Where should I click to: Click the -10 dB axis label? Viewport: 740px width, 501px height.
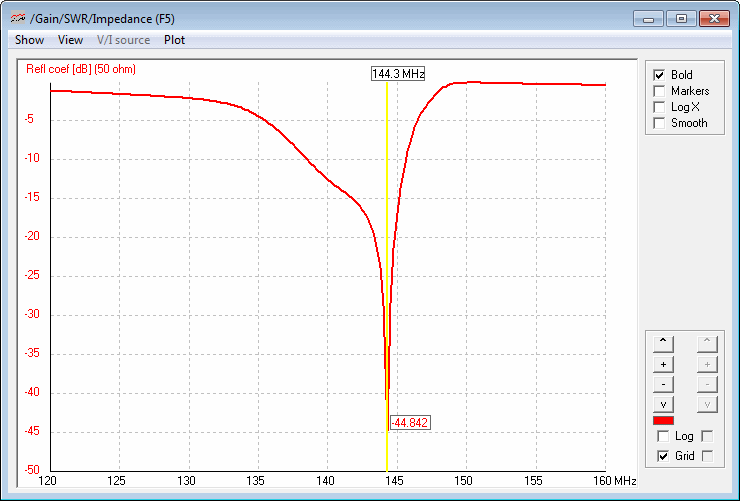pyautogui.click(x=32, y=158)
